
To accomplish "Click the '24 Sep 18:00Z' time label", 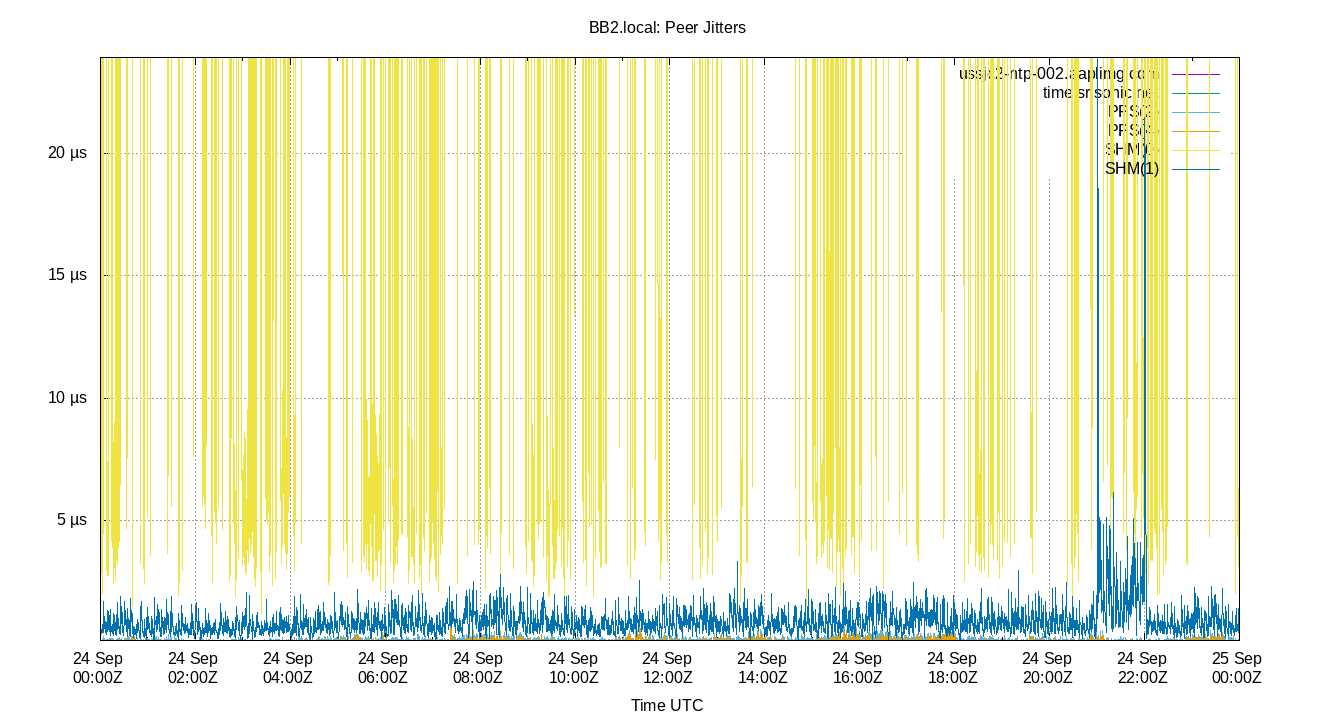I will click(x=952, y=668).
